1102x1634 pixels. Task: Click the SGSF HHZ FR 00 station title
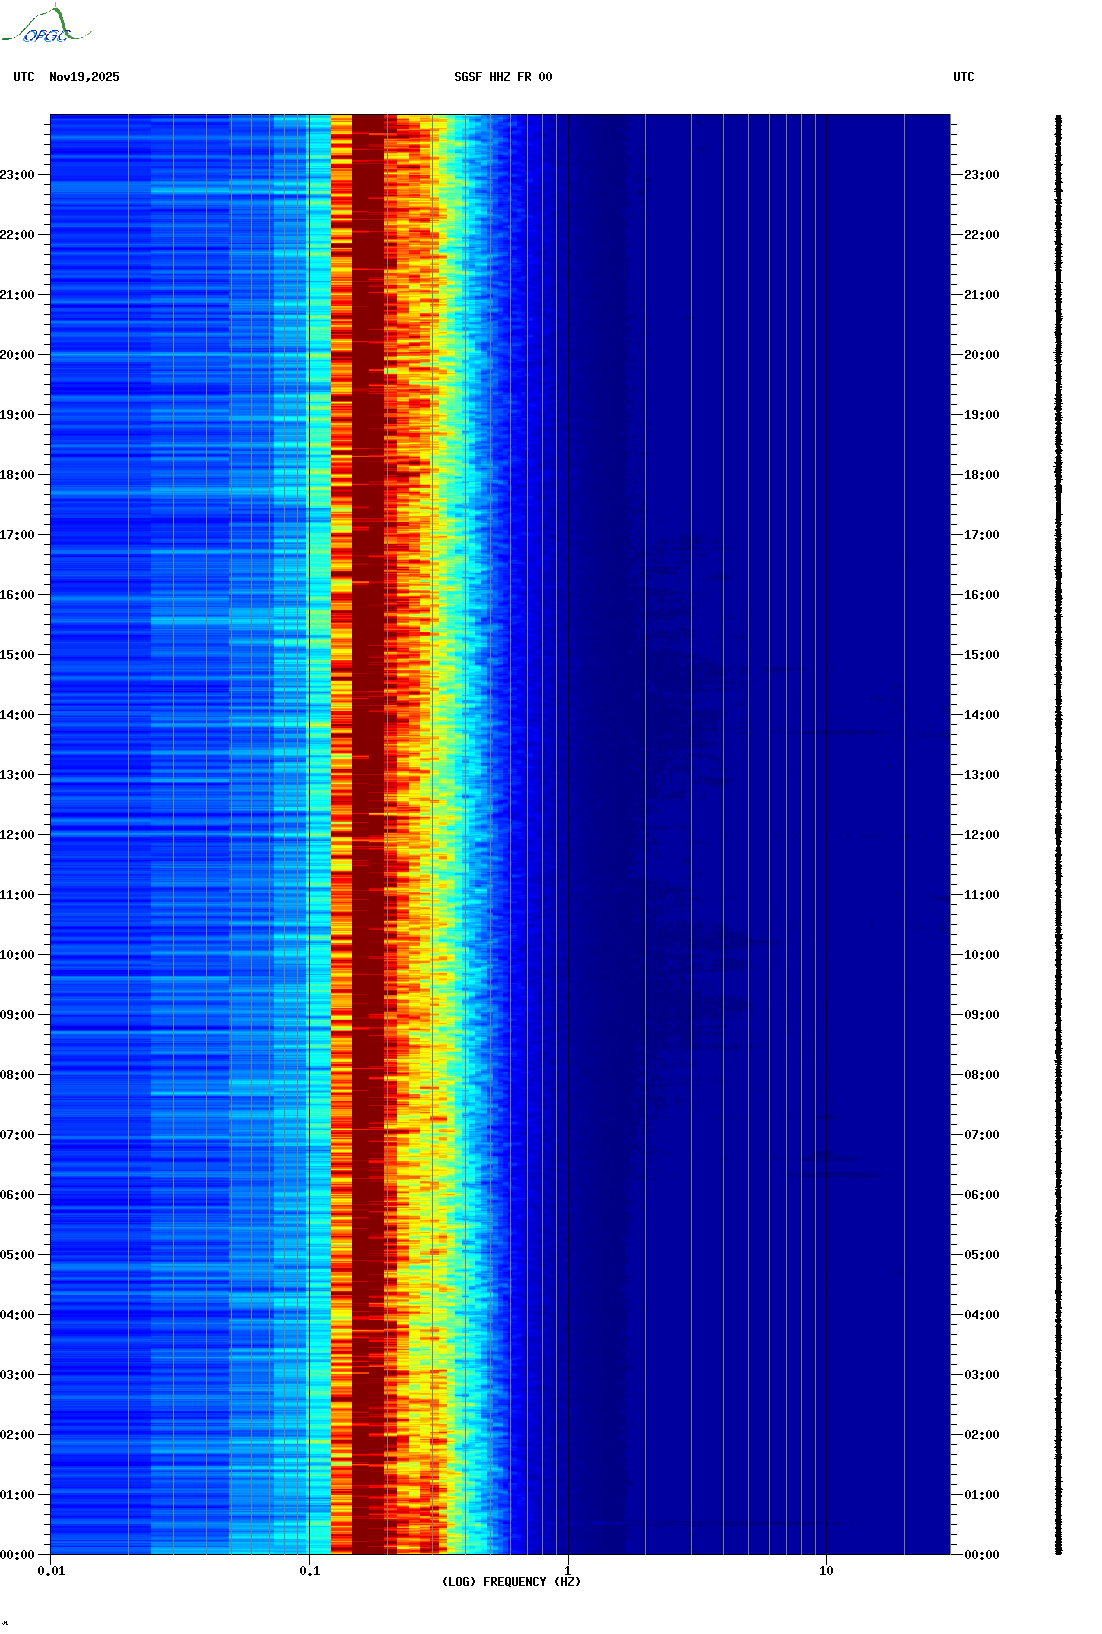pyautogui.click(x=503, y=77)
